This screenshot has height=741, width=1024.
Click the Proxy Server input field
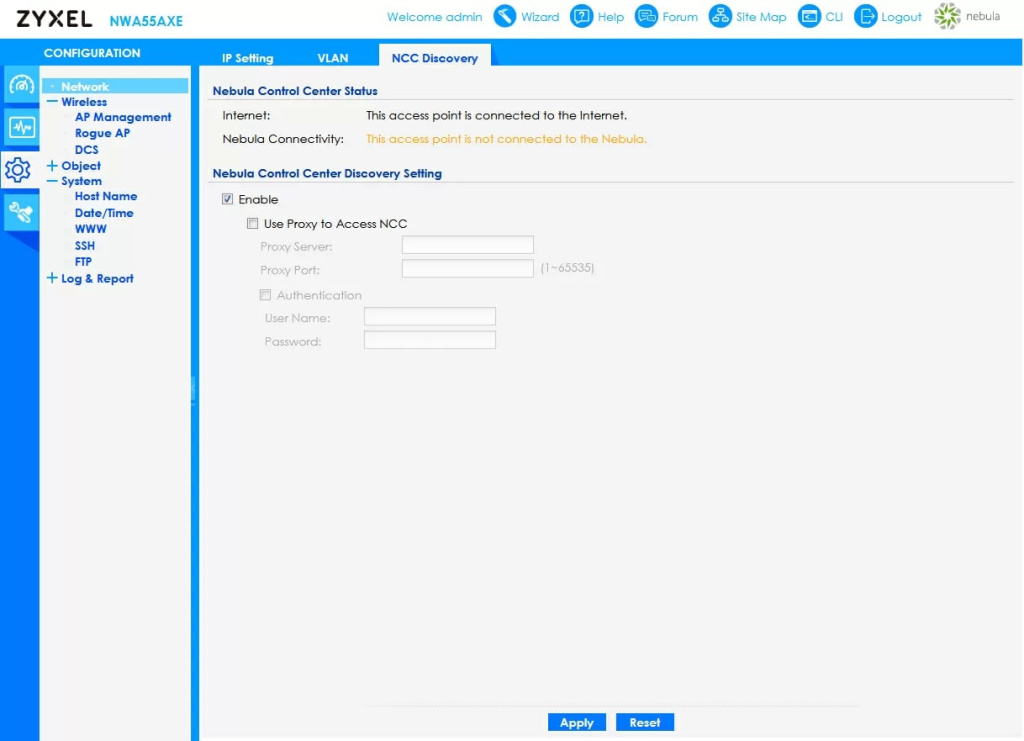click(x=467, y=245)
